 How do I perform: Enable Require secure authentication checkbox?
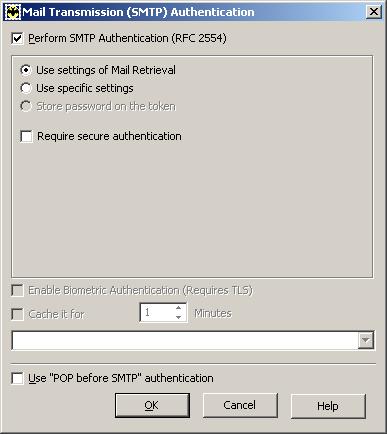(x=26, y=136)
